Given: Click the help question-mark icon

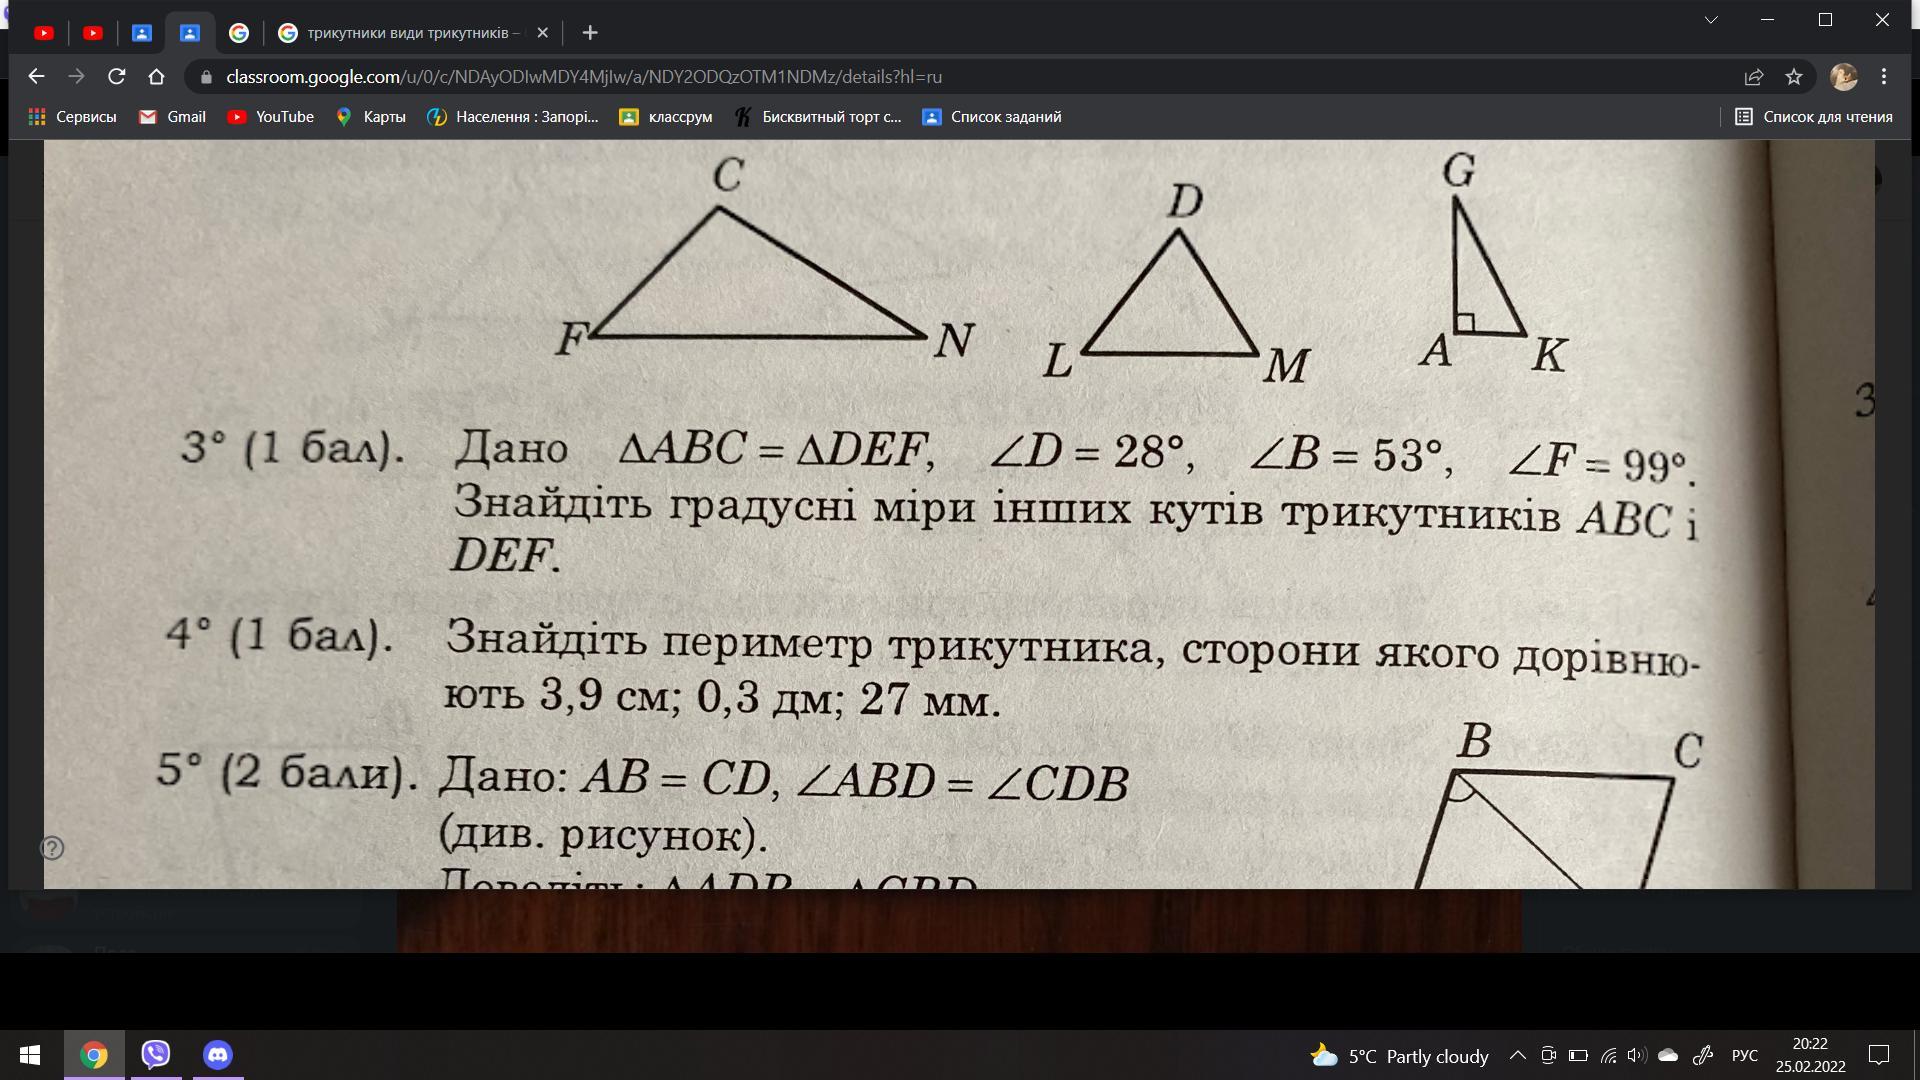Looking at the screenshot, I should click(x=52, y=848).
